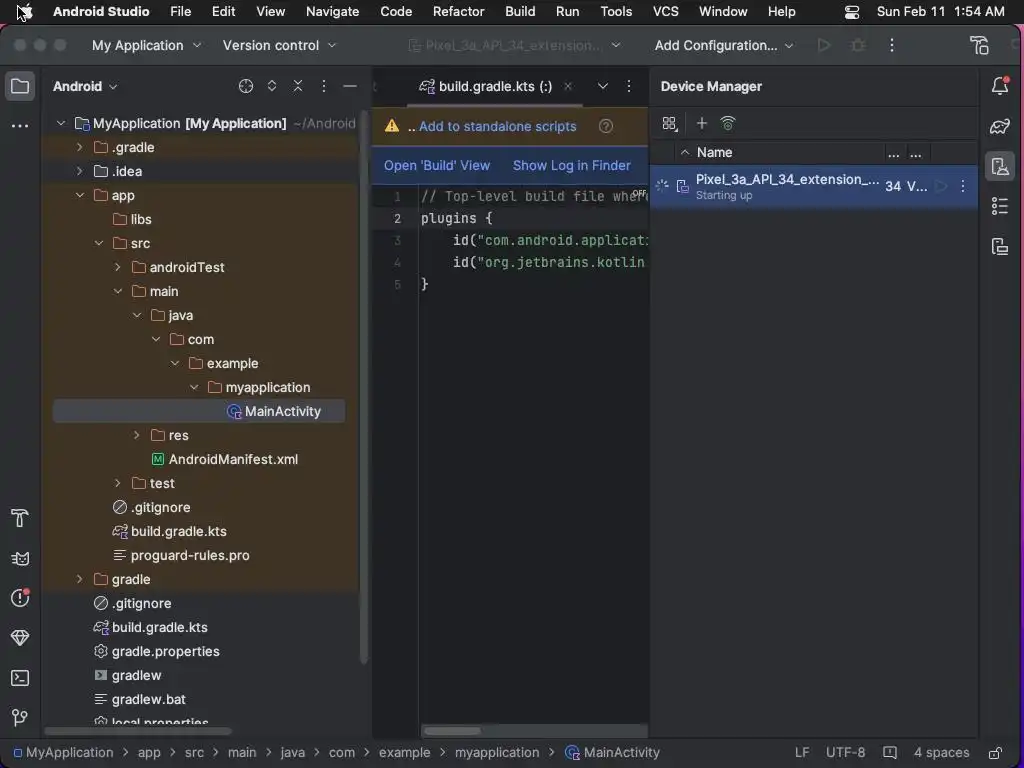The width and height of the screenshot is (1024, 768).
Task: Toggle the Device Manager sidebar icon
Action: point(1000,167)
